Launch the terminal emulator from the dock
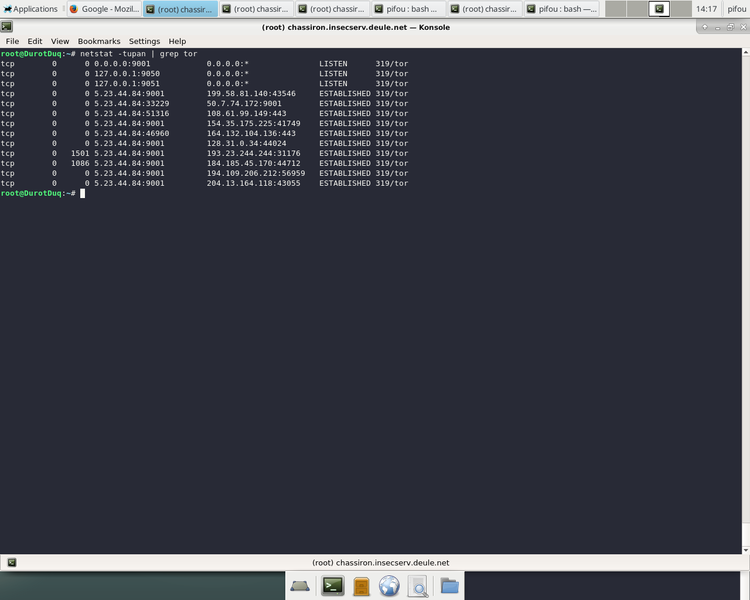This screenshot has height=600, width=750. pos(334,586)
